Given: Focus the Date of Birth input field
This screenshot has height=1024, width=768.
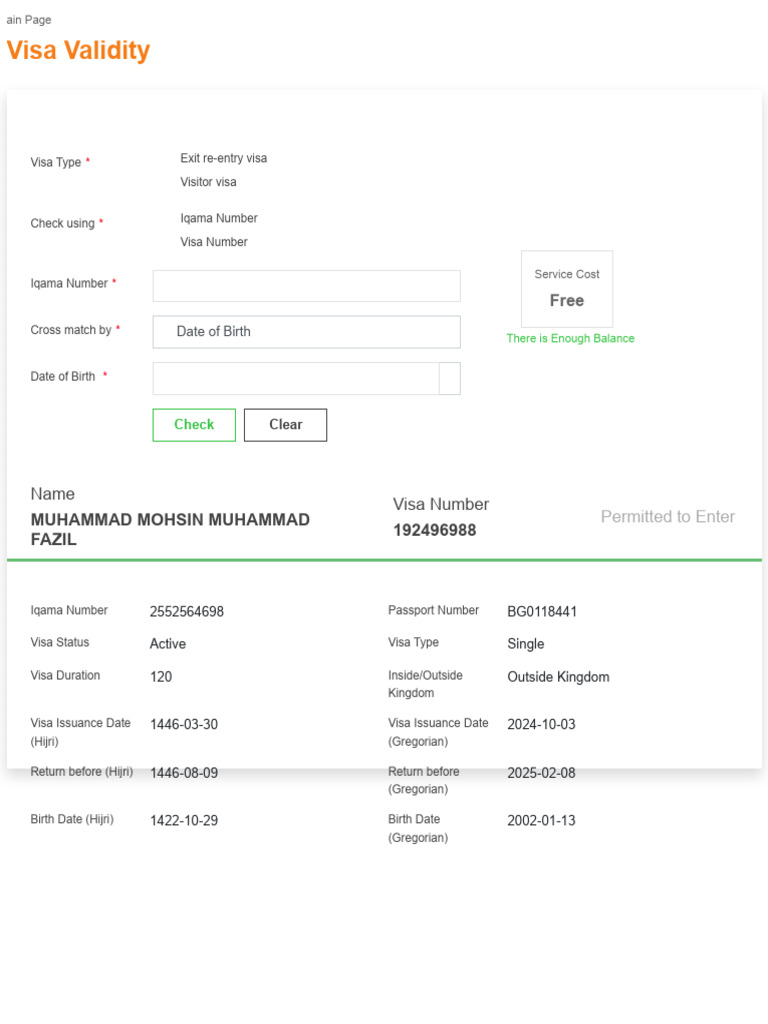Looking at the screenshot, I should pyautogui.click(x=296, y=379).
